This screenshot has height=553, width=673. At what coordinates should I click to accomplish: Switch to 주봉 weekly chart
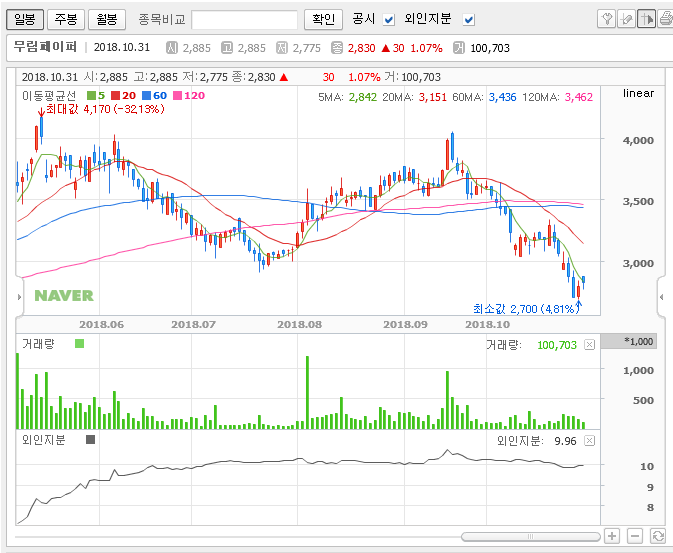(x=66, y=19)
